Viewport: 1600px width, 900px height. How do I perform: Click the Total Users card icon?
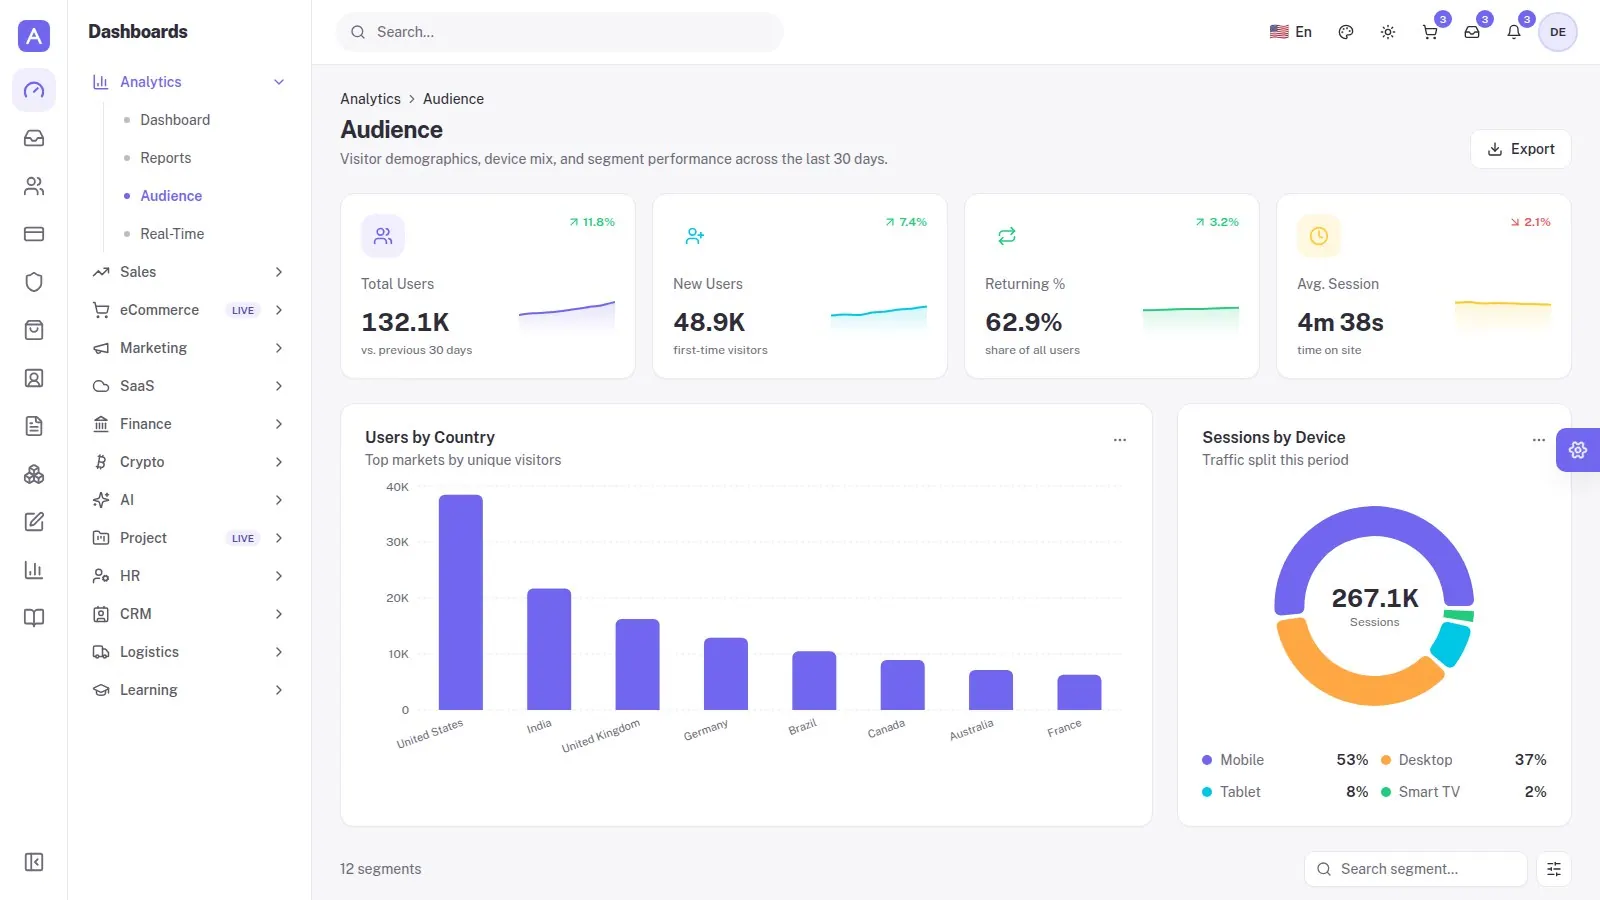click(x=383, y=236)
